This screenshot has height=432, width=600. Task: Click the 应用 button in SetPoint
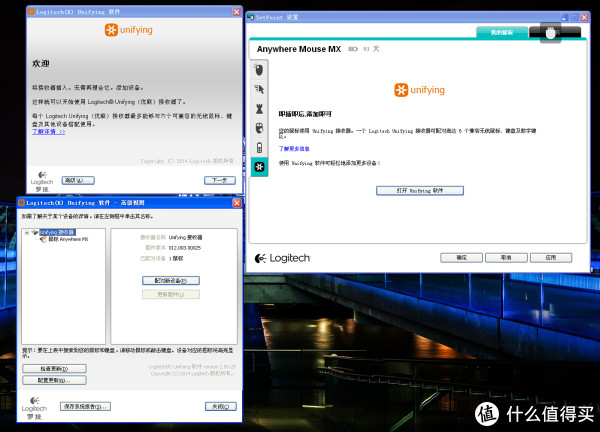tap(551, 258)
